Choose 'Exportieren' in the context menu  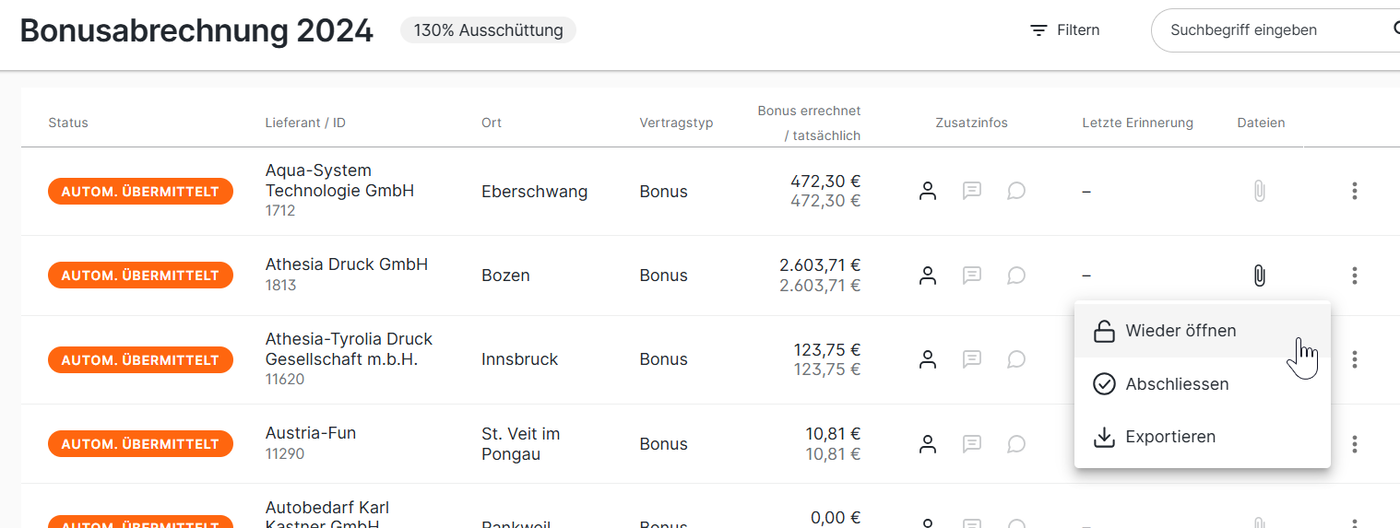coord(1170,437)
